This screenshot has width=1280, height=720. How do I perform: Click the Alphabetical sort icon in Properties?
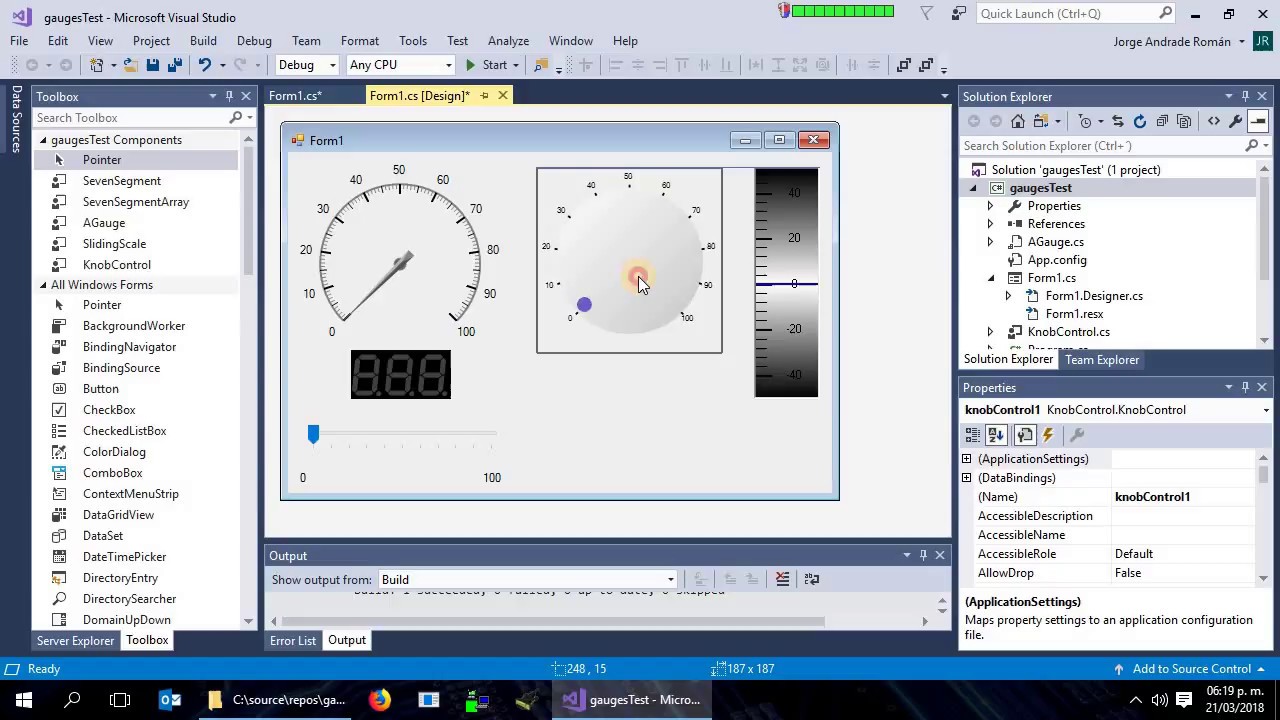996,435
